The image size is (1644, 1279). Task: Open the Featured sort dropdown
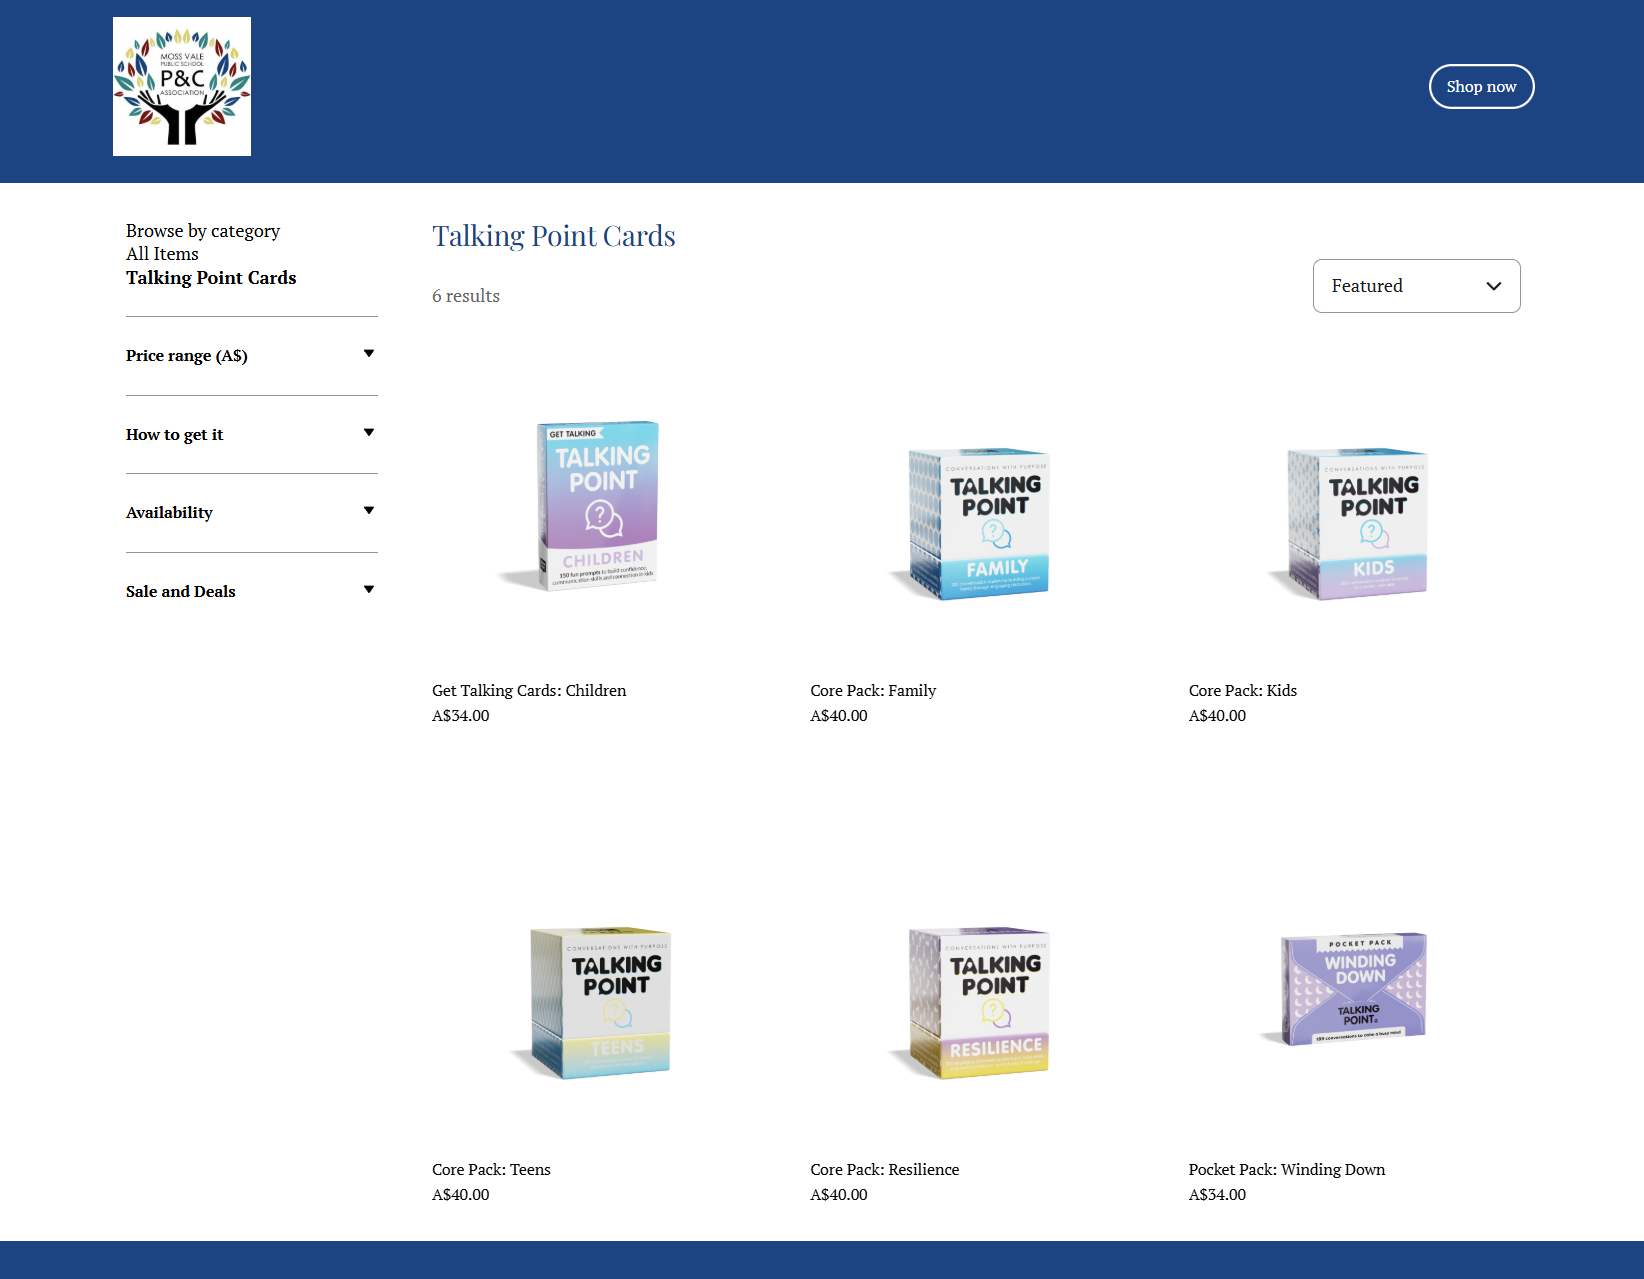pos(1415,286)
